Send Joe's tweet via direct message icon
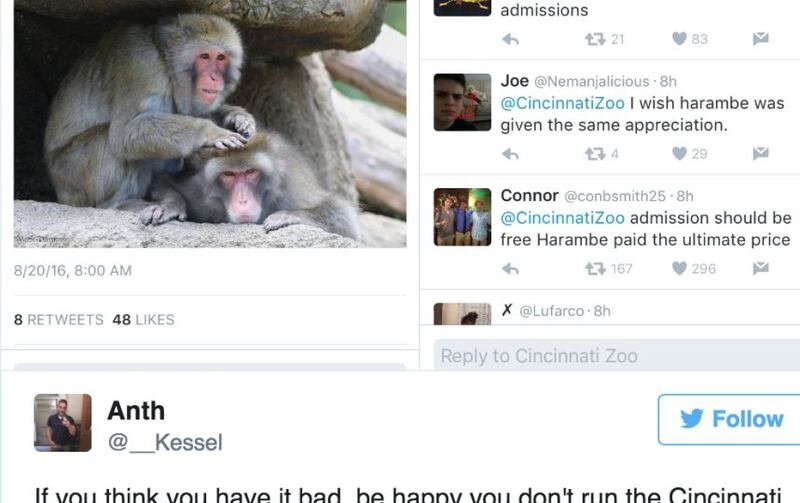 (x=760, y=153)
